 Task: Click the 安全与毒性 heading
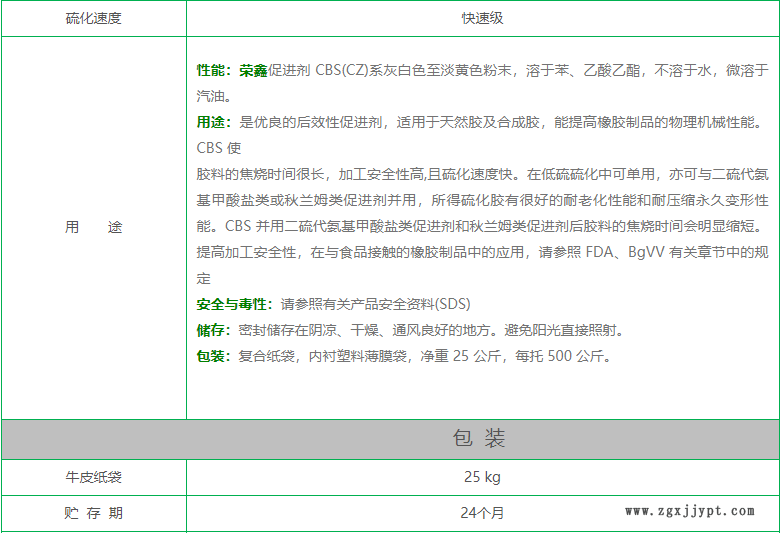[x=234, y=304]
